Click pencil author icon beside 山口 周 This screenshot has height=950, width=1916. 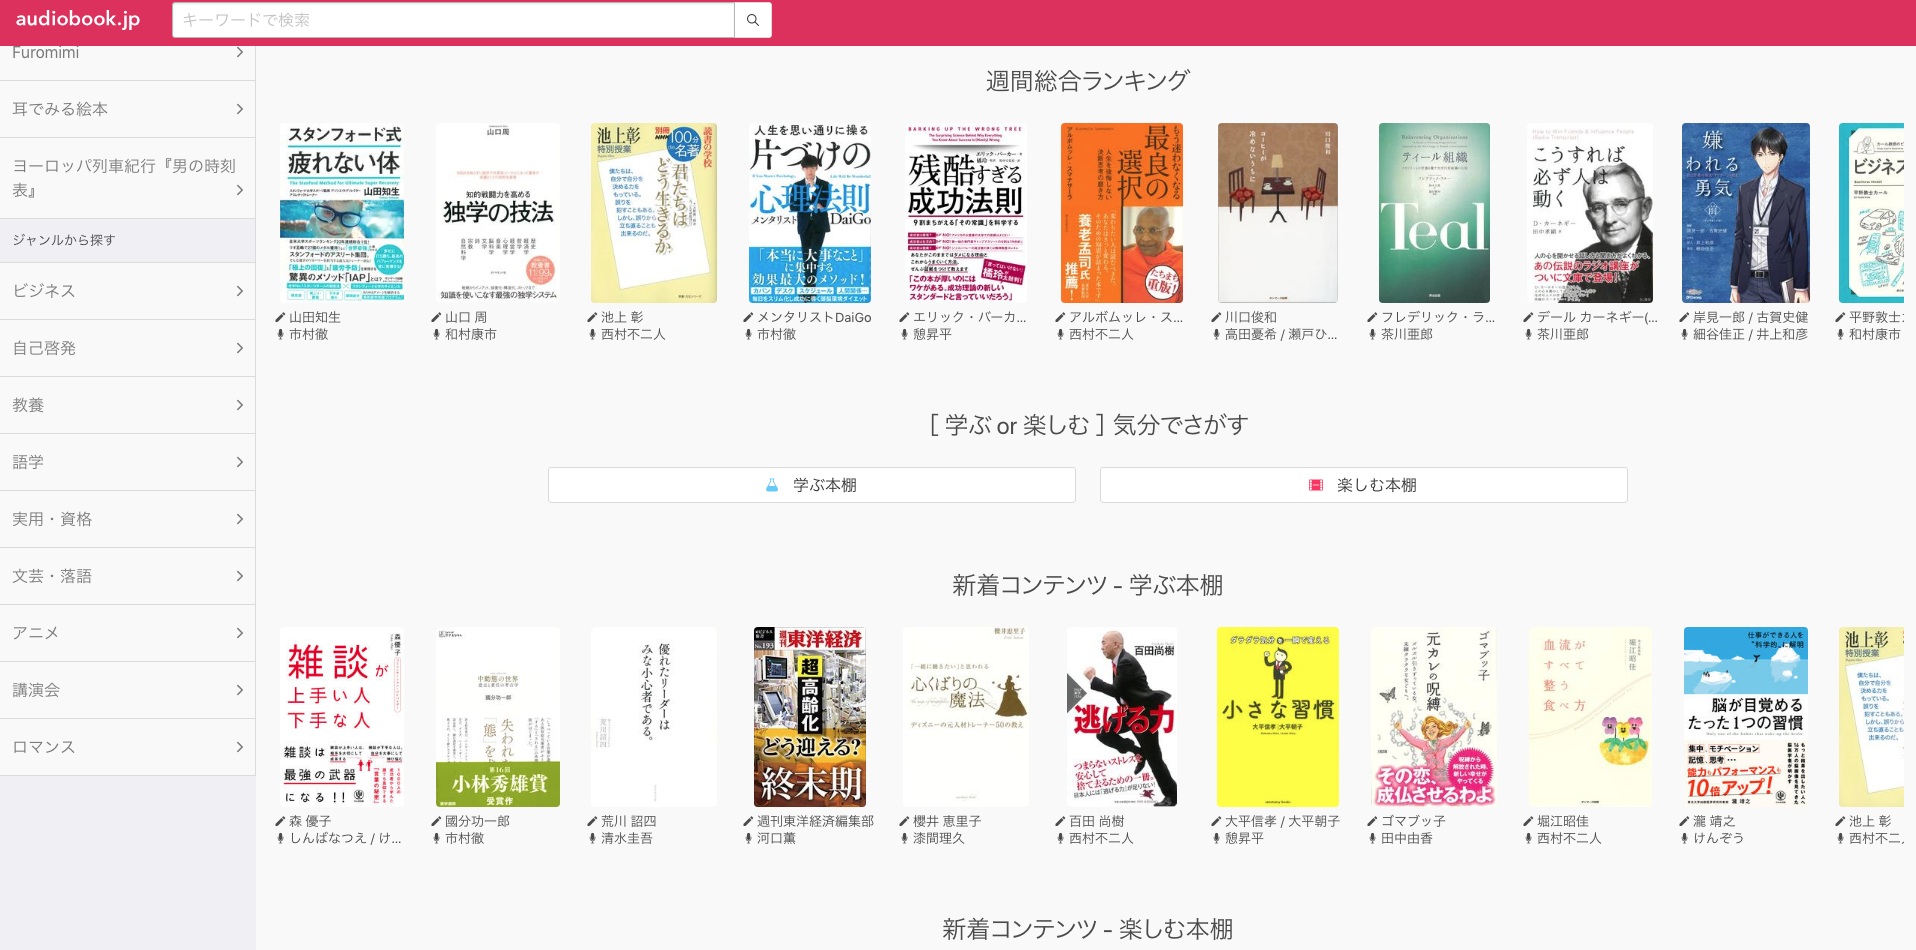point(436,317)
